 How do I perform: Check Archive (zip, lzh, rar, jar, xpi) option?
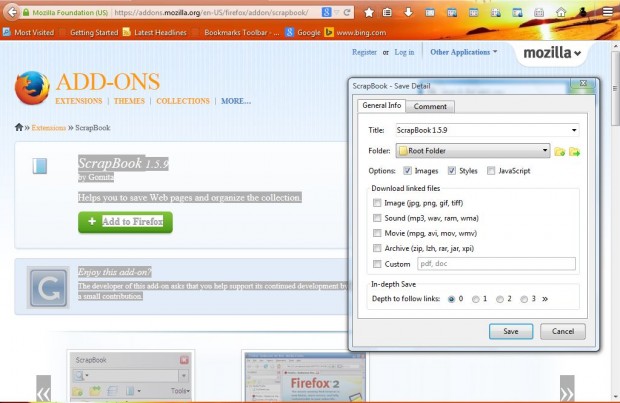pos(377,248)
